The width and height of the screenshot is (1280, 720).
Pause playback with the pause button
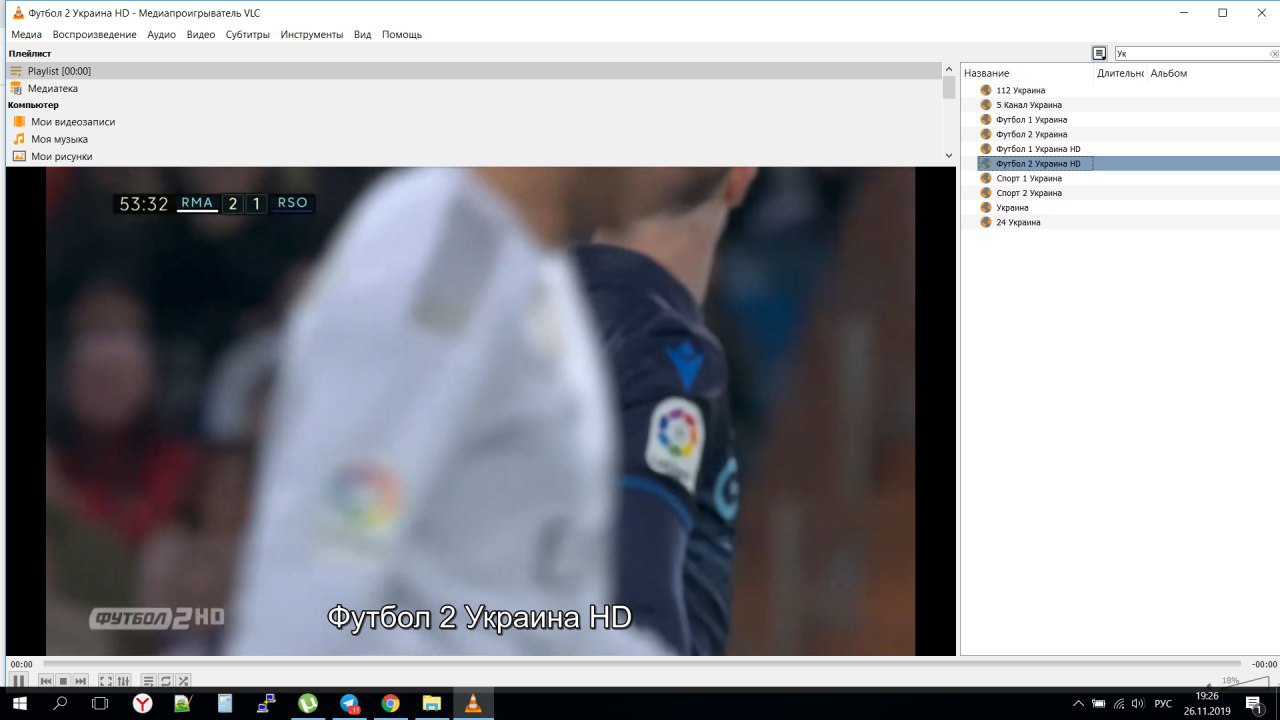[x=18, y=681]
